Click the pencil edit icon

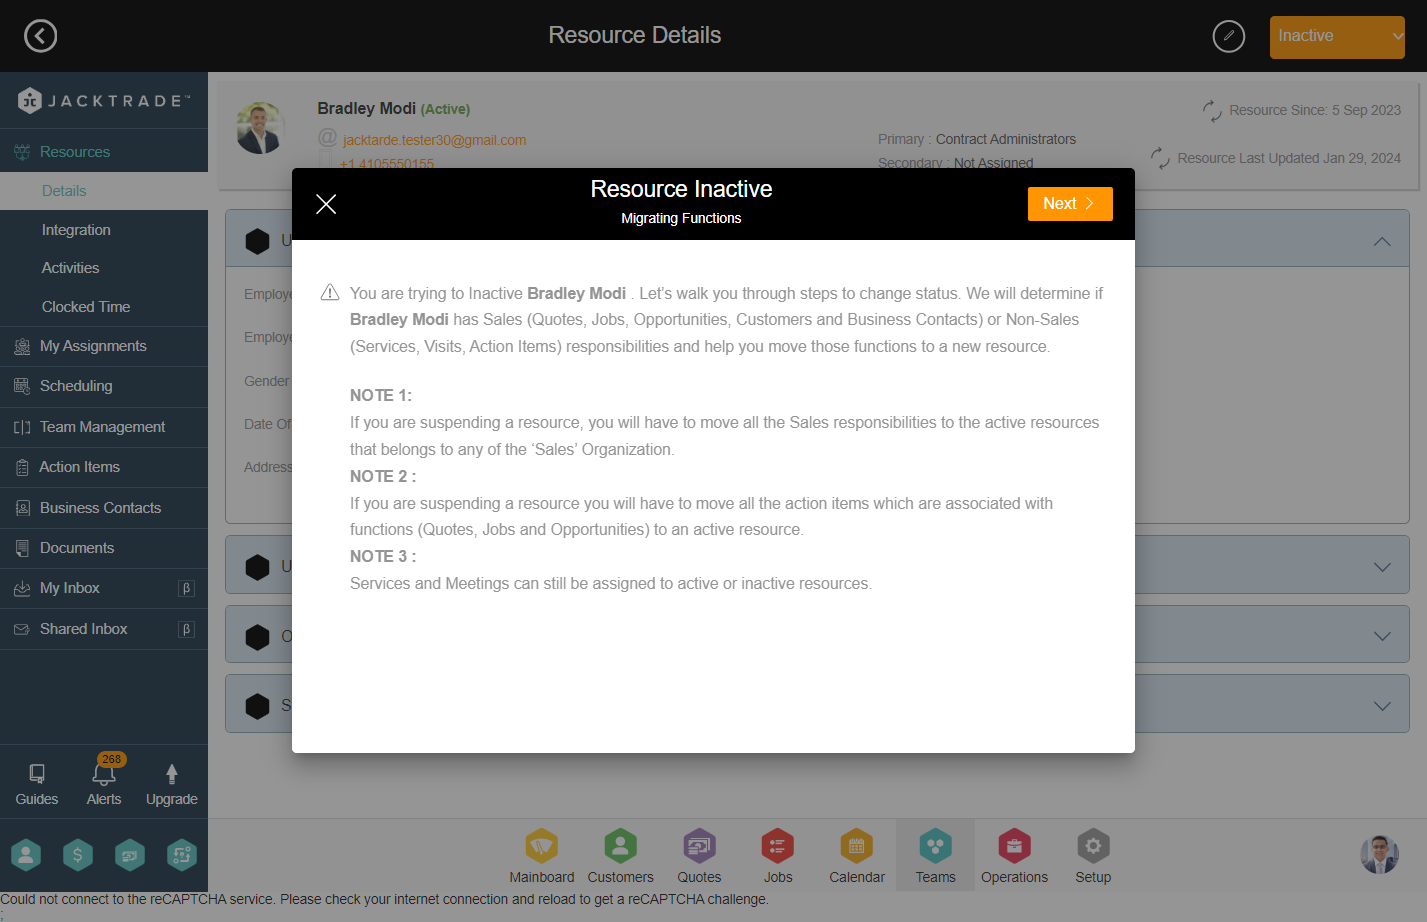click(1228, 36)
